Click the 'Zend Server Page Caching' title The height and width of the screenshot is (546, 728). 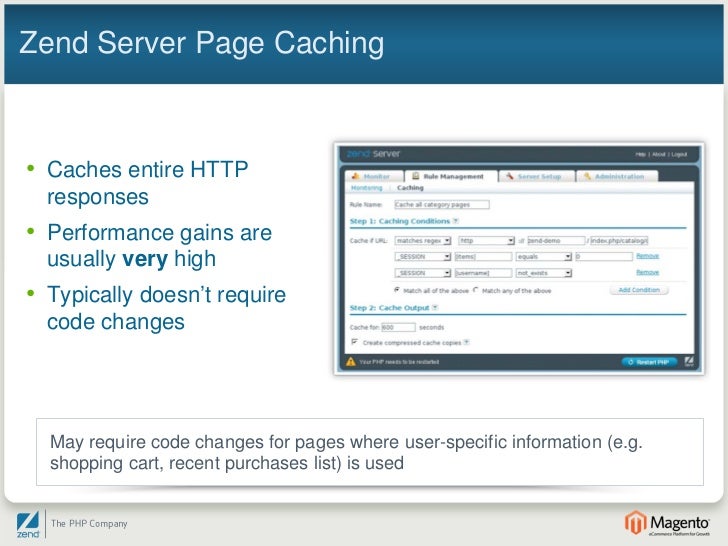[x=202, y=43]
